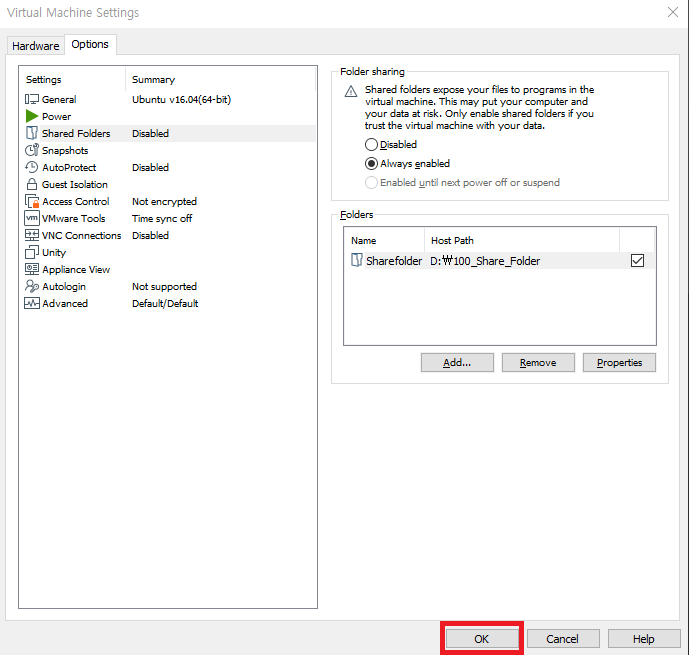
Task: Switch to the Hardware tab
Action: click(x=36, y=46)
